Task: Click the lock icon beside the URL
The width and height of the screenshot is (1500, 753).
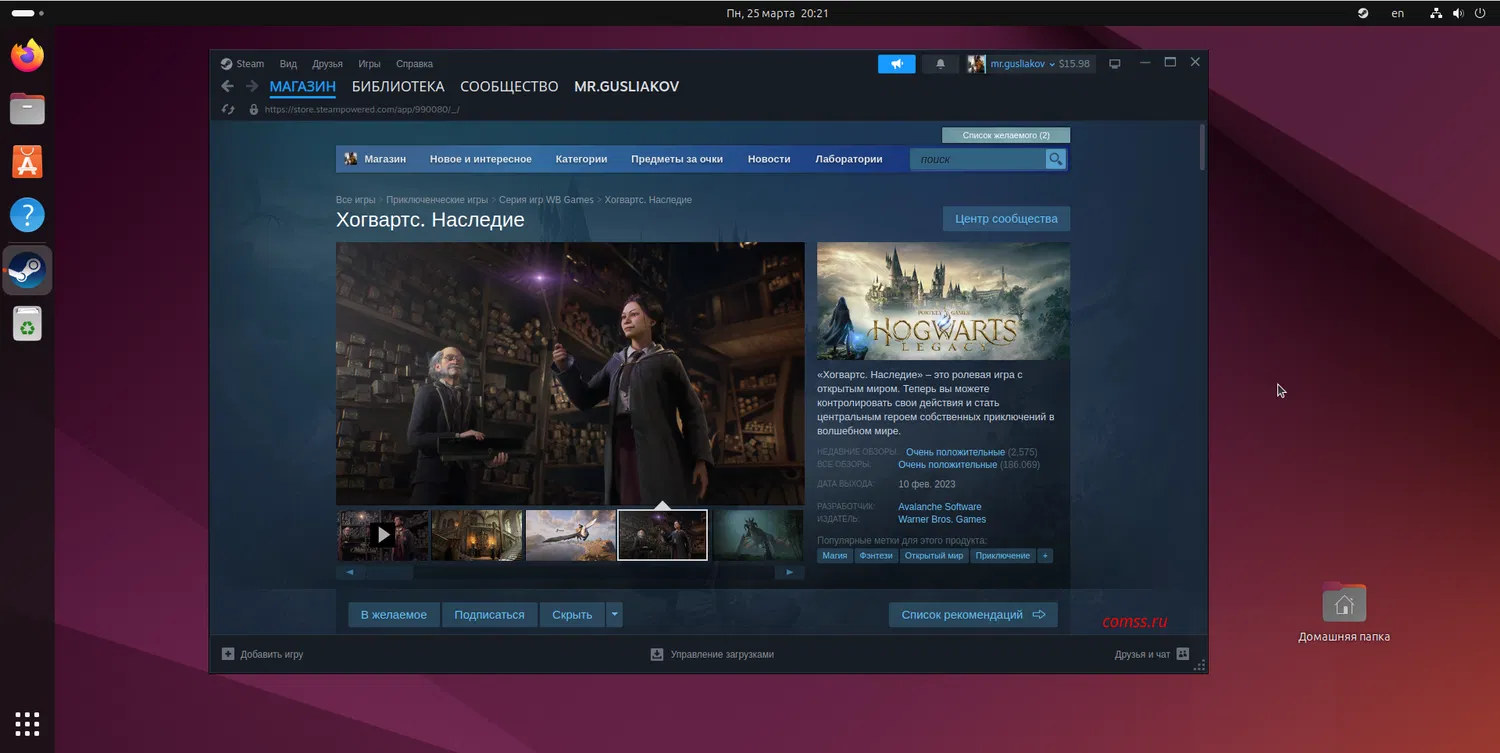Action: tap(253, 109)
